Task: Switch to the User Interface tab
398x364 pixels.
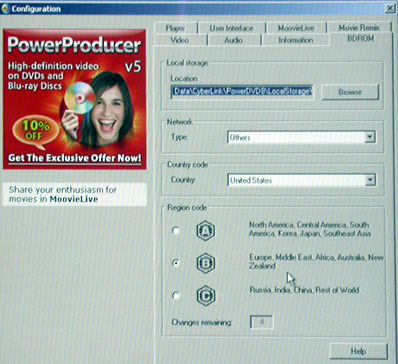Action: click(x=231, y=28)
